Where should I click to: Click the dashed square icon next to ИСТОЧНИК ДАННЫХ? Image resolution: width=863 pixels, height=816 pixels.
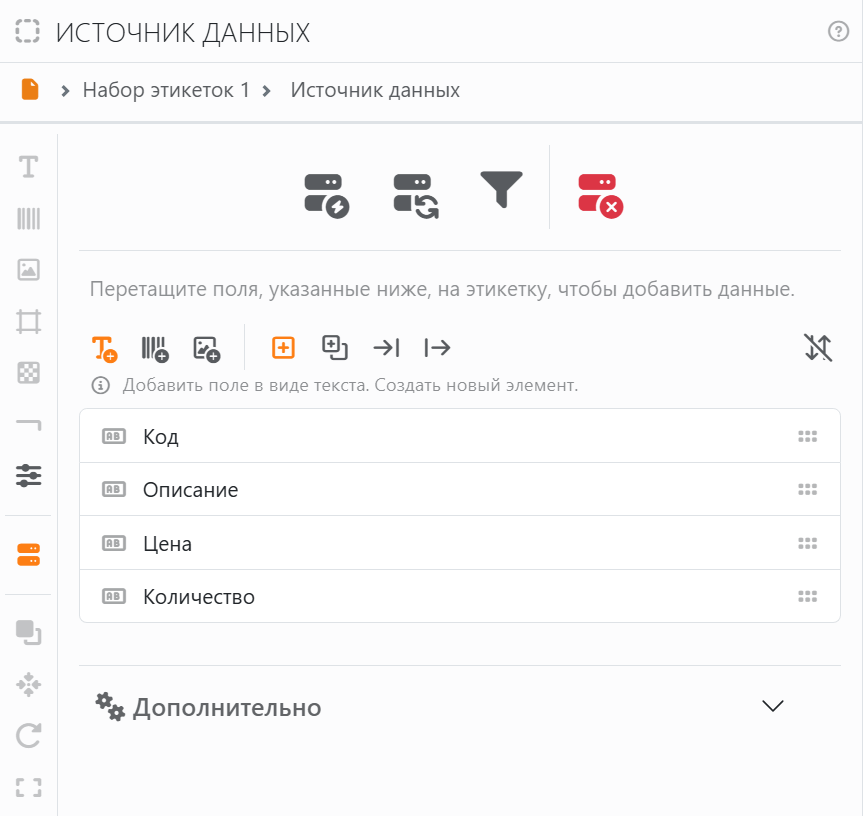[x=28, y=31]
